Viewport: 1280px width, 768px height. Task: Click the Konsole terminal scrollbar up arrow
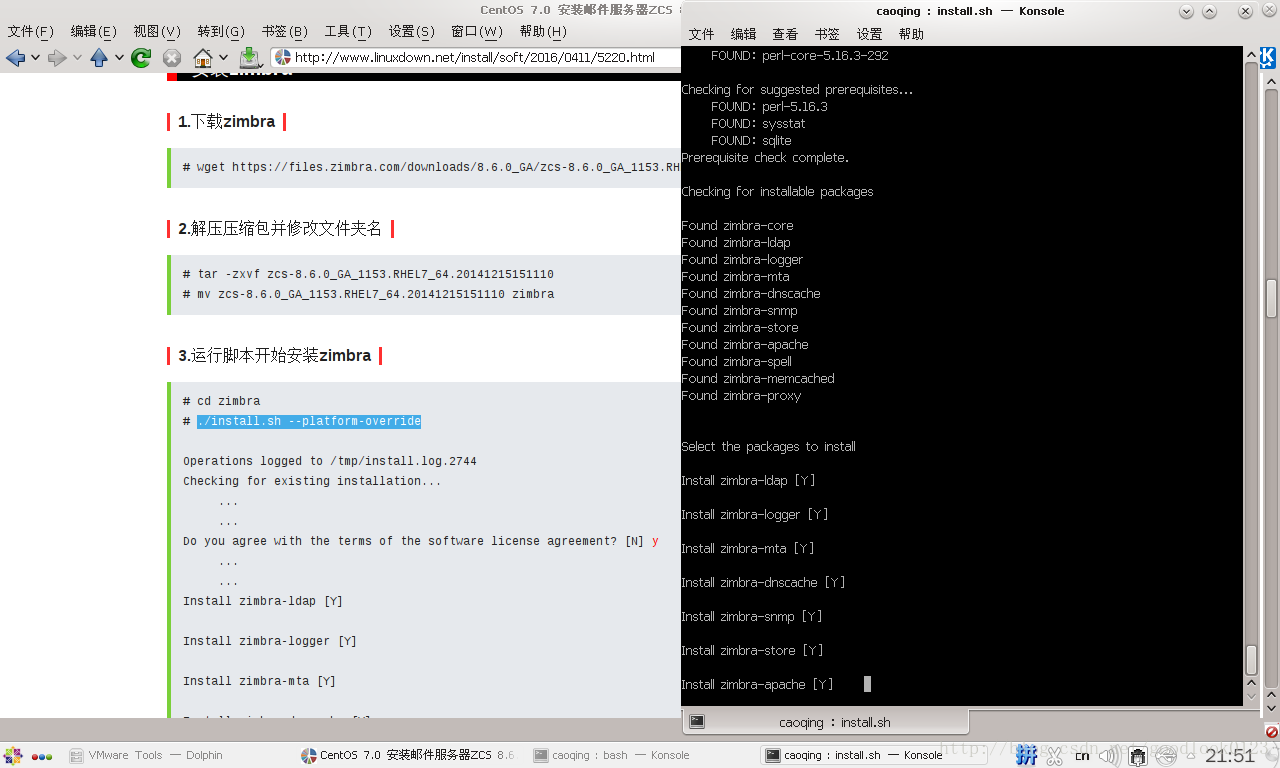1252,56
